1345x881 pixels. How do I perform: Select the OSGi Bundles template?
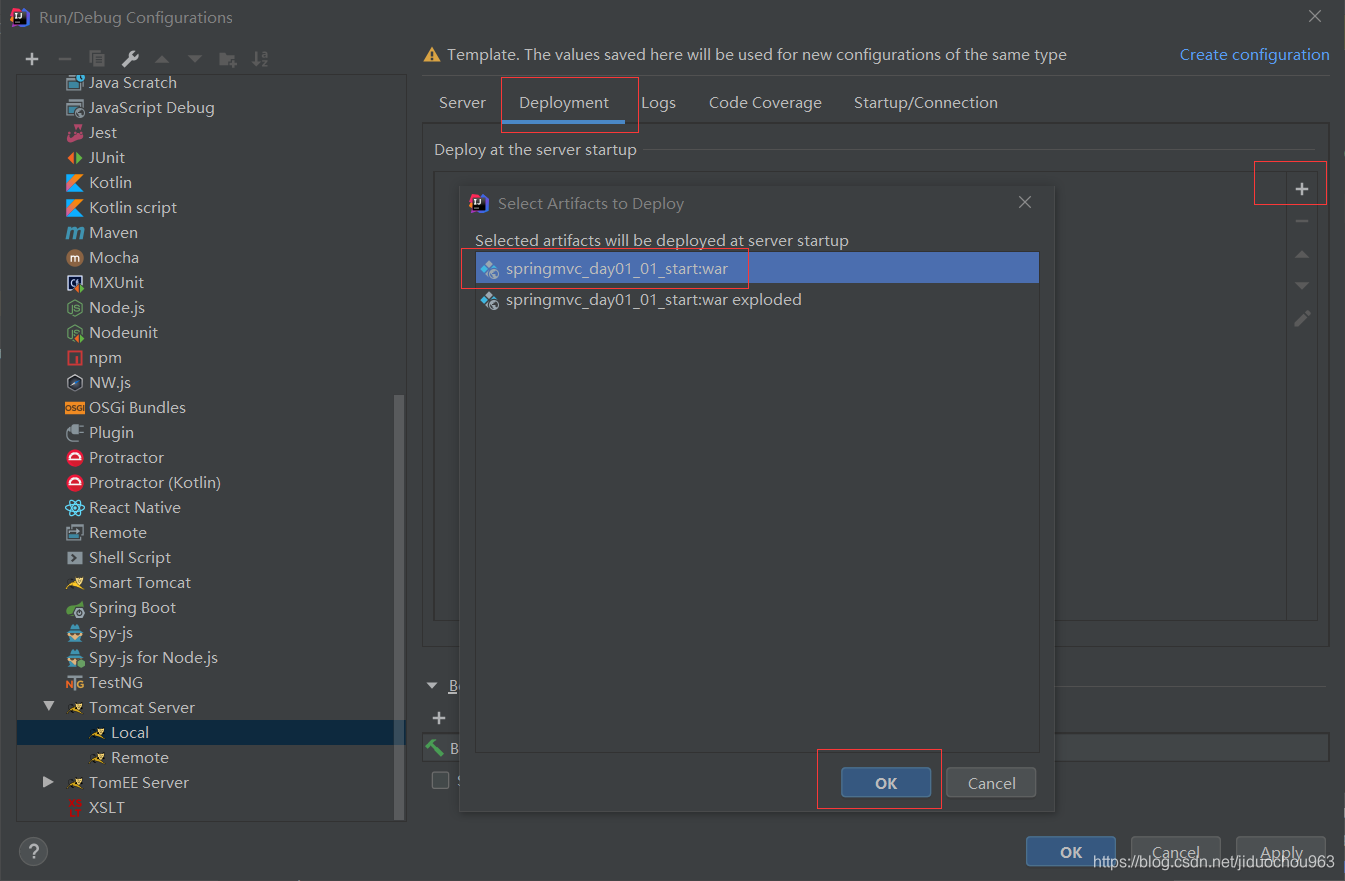pyautogui.click(x=126, y=408)
